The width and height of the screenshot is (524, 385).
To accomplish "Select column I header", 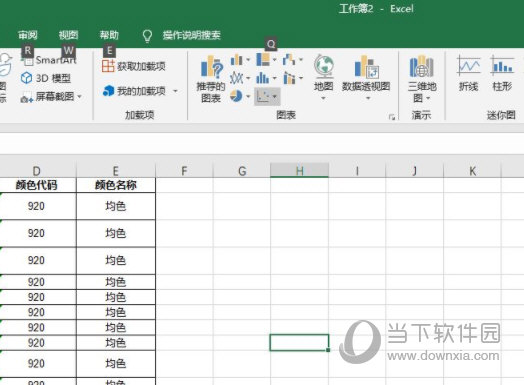I will click(357, 171).
